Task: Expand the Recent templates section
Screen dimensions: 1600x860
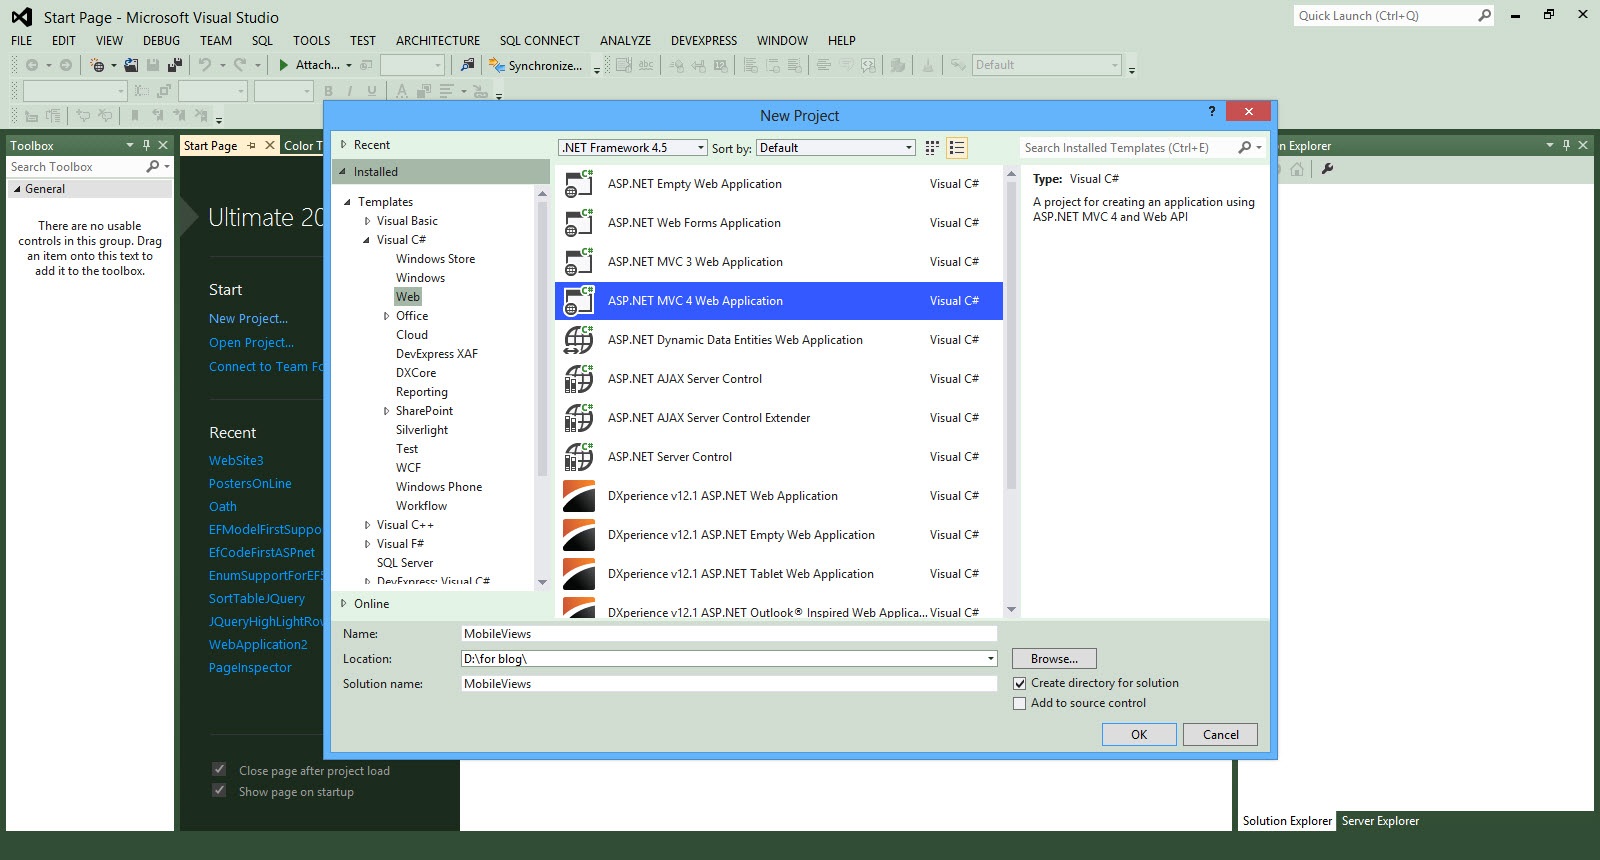Action: pos(343,145)
